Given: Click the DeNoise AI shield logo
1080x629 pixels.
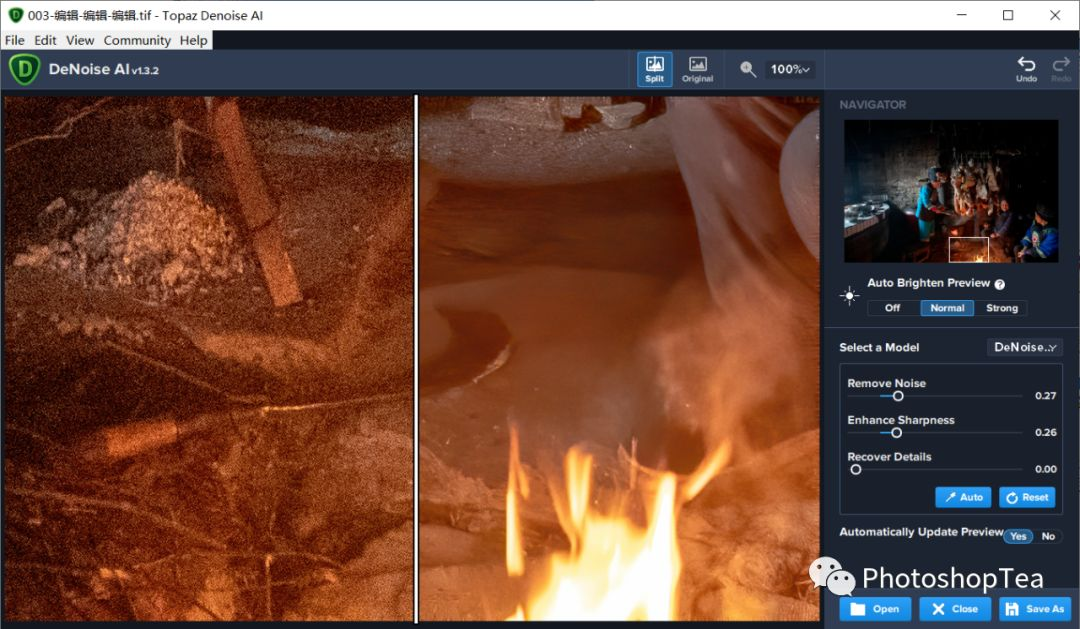Looking at the screenshot, I should [x=24, y=70].
